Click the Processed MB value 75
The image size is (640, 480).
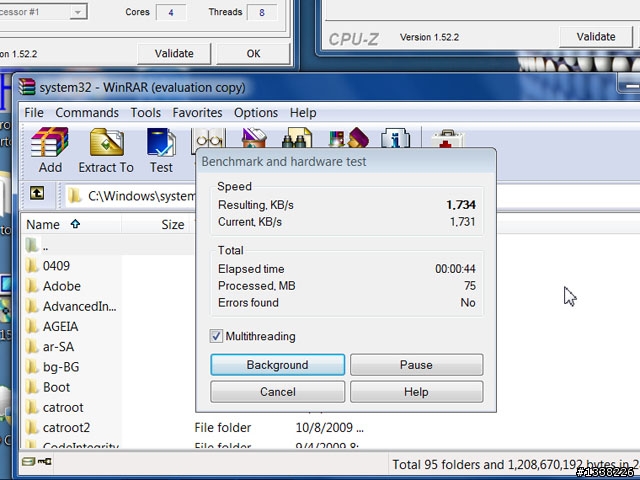(470, 286)
